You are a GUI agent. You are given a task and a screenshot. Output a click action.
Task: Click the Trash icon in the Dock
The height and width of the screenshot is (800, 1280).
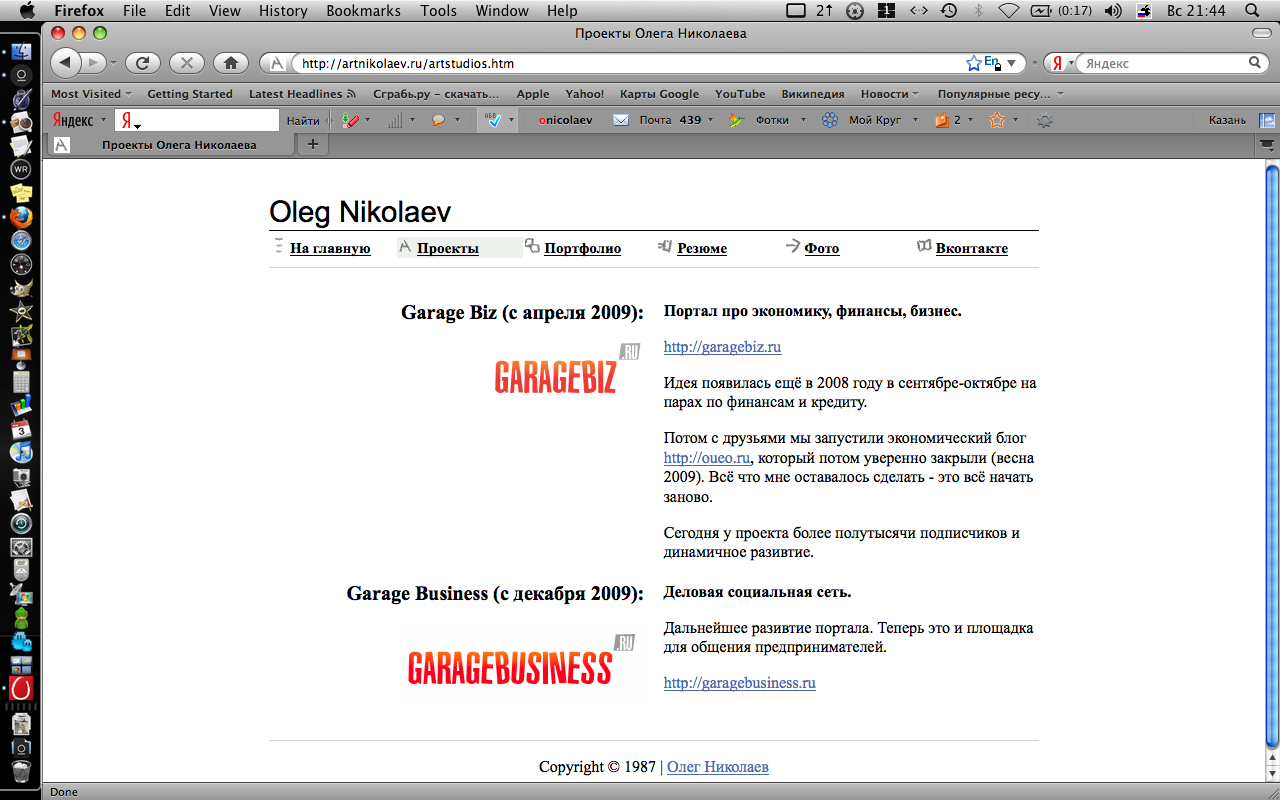[21, 769]
